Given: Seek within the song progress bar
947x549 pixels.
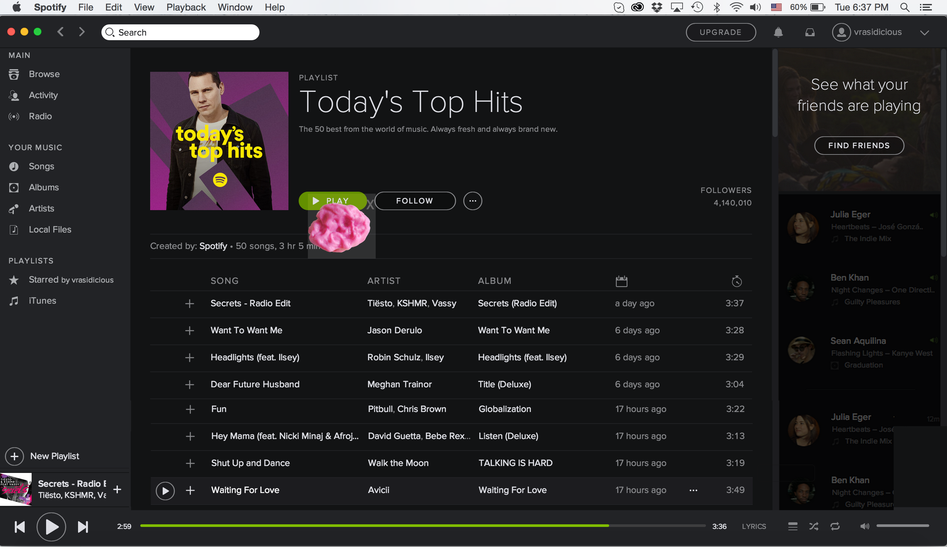Looking at the screenshot, I should [x=423, y=526].
